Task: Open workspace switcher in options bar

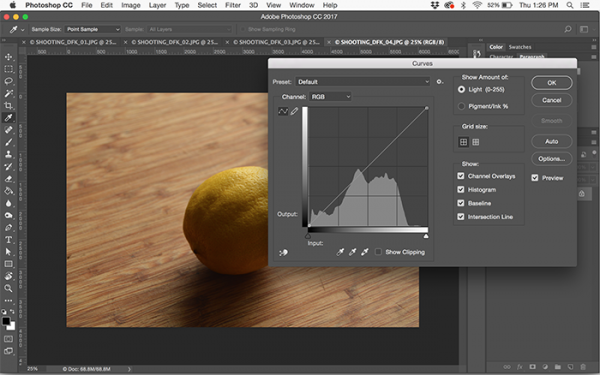Action: coord(584,29)
